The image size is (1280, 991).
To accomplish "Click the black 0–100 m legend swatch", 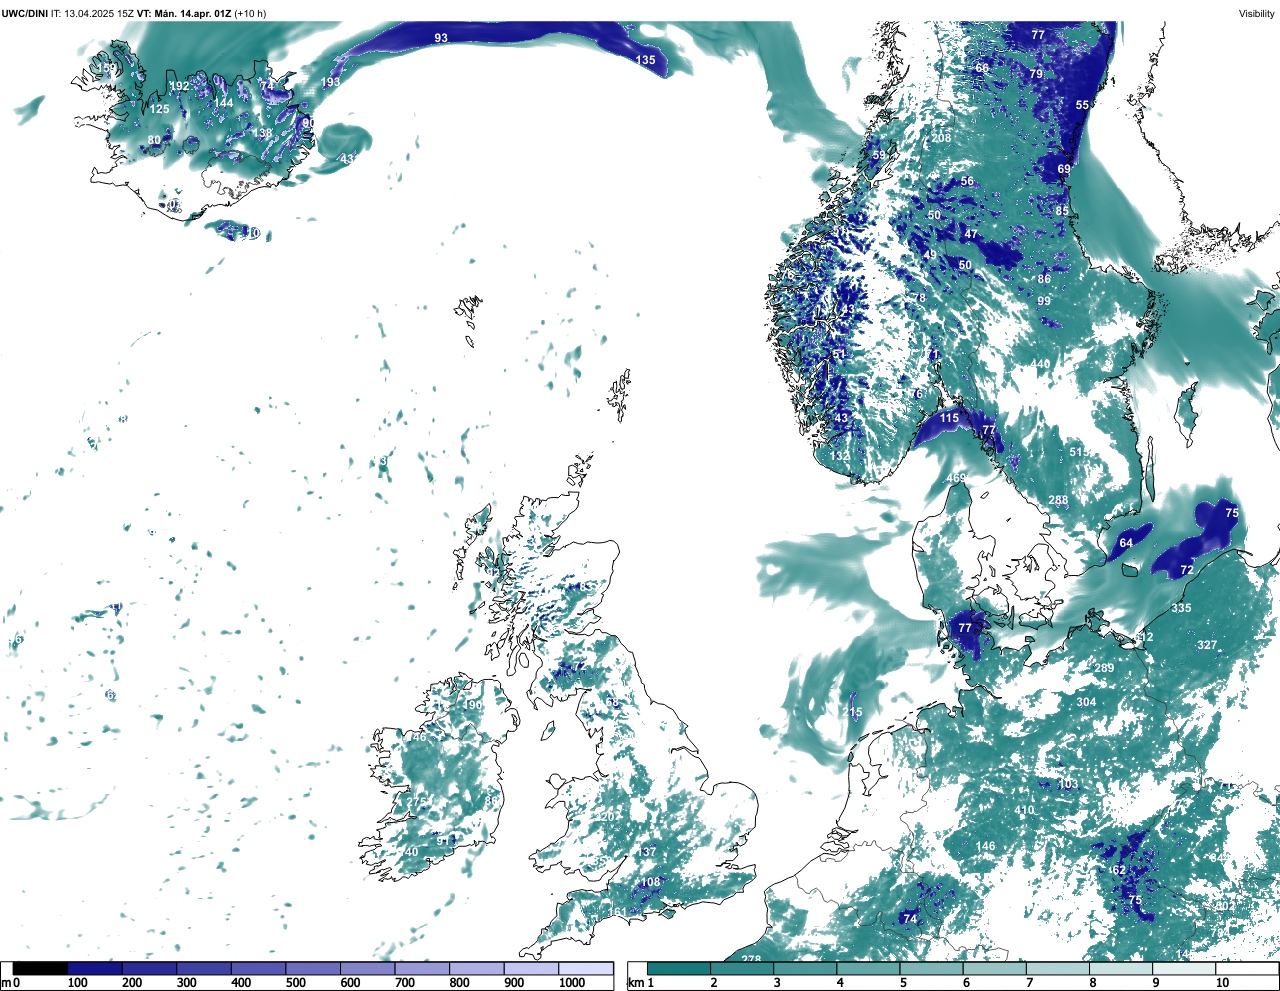I will pos(40,969).
